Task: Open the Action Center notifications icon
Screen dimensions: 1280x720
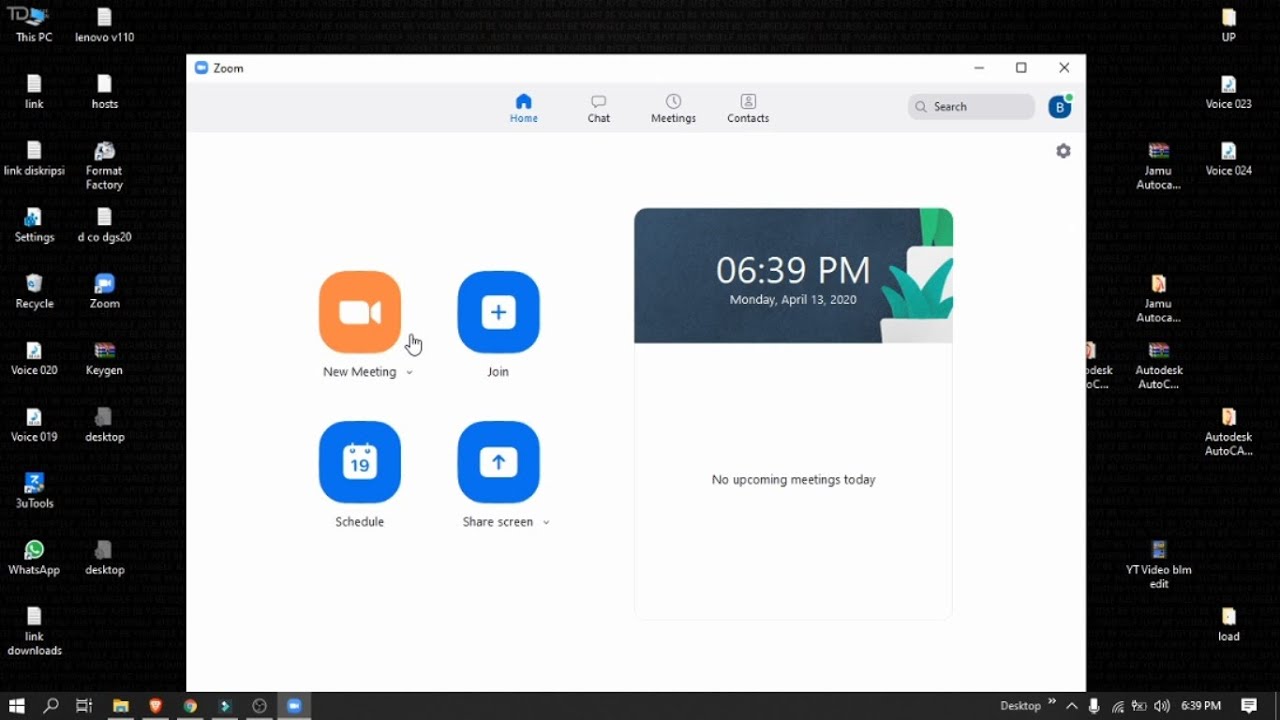Action: tap(1249, 706)
